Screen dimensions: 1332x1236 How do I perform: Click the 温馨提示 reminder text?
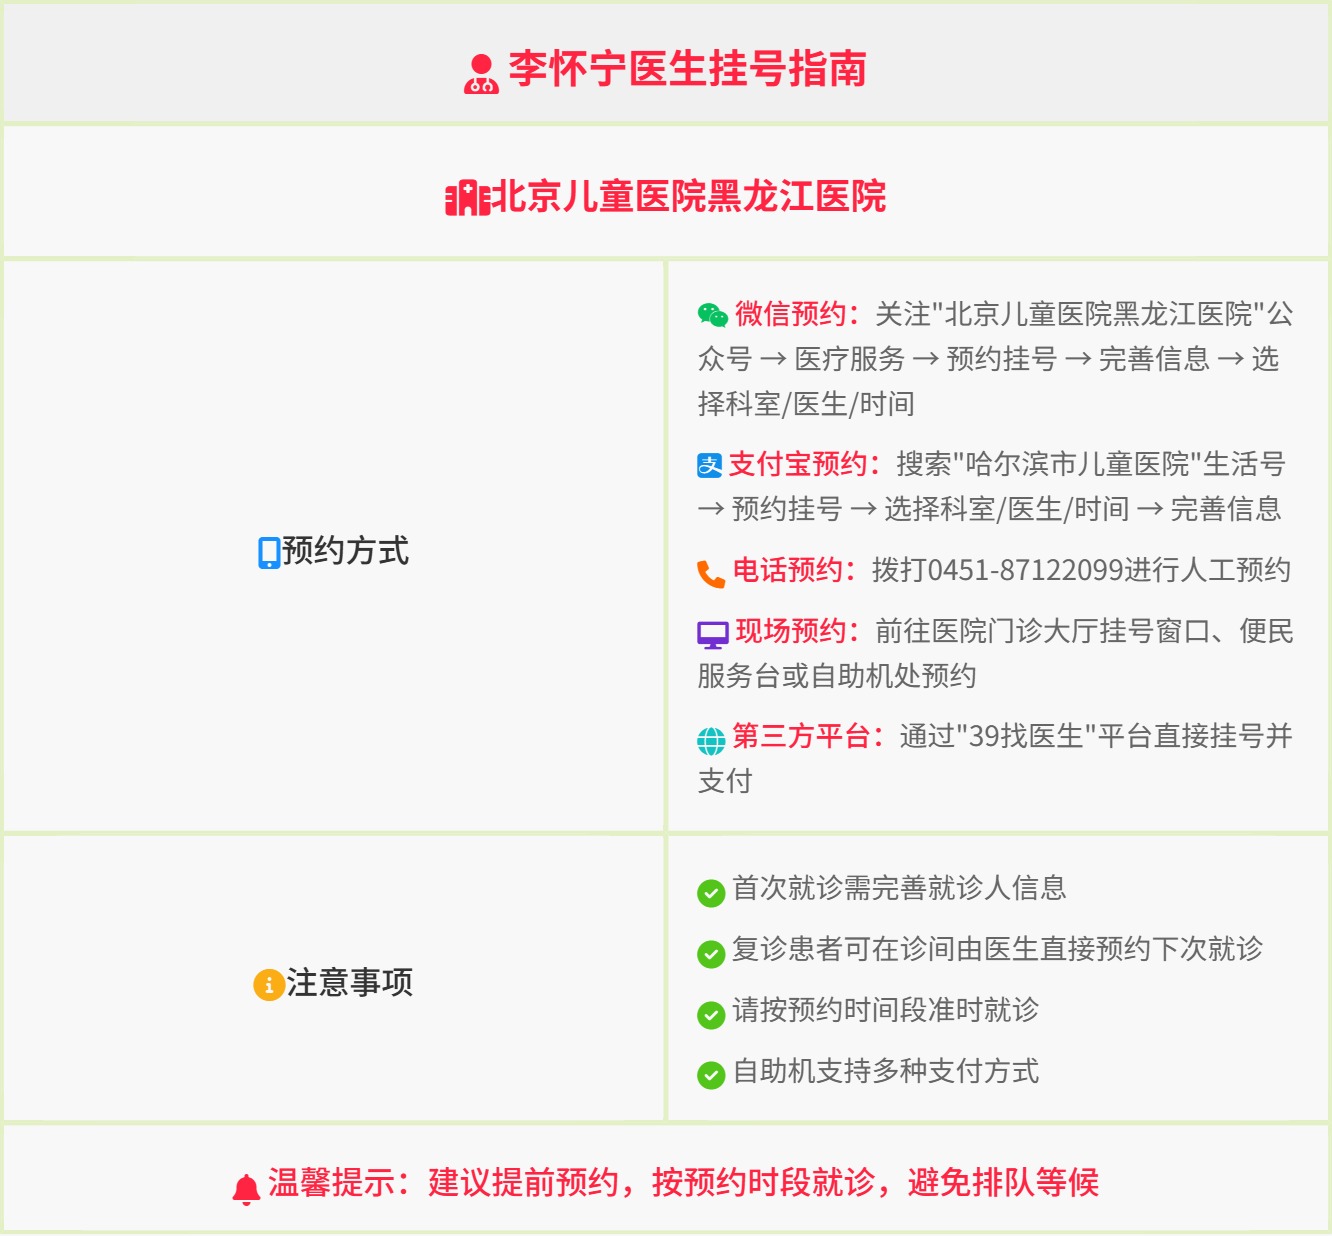[x=683, y=1183]
